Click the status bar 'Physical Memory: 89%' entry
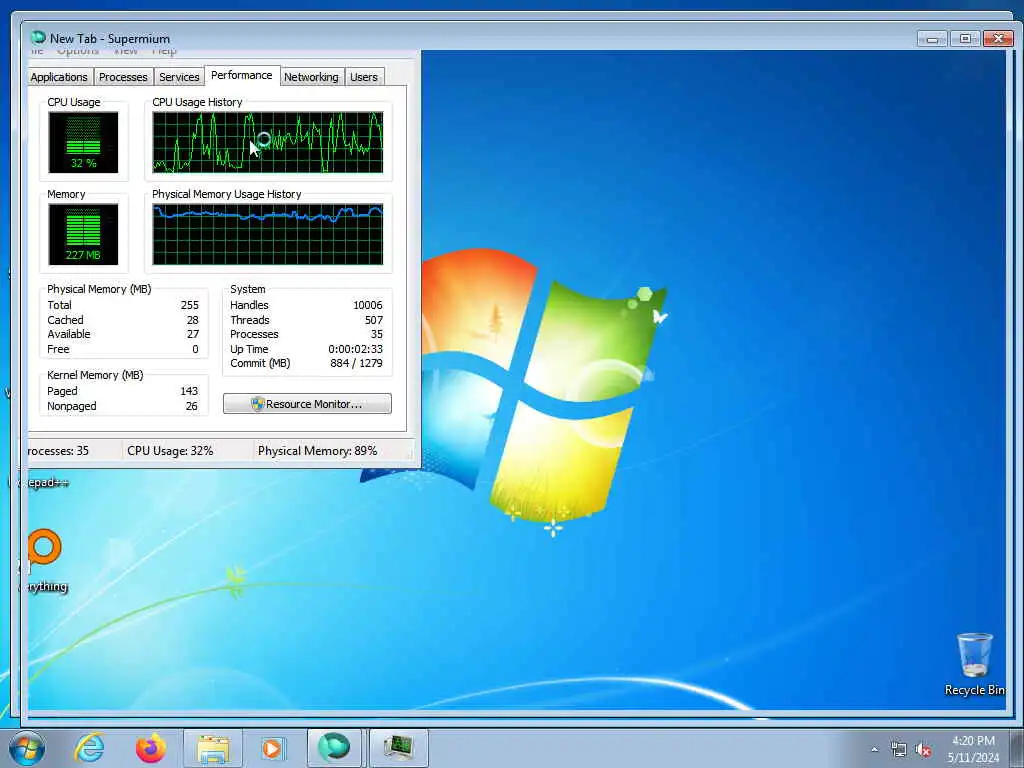The image size is (1024, 768). (x=317, y=451)
